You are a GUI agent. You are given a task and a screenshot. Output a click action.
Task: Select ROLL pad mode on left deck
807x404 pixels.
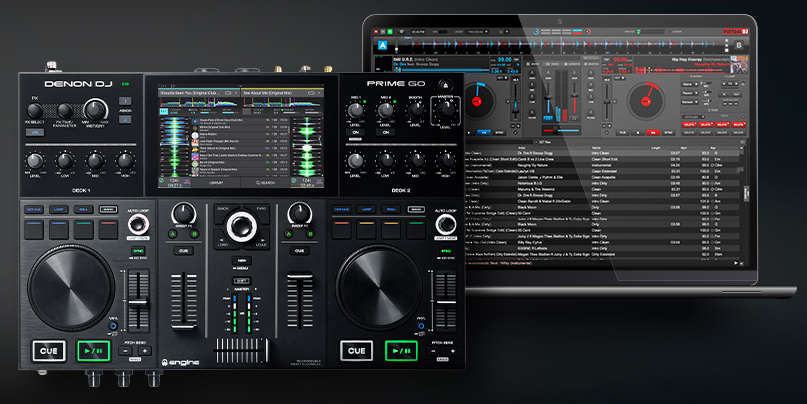pos(83,209)
